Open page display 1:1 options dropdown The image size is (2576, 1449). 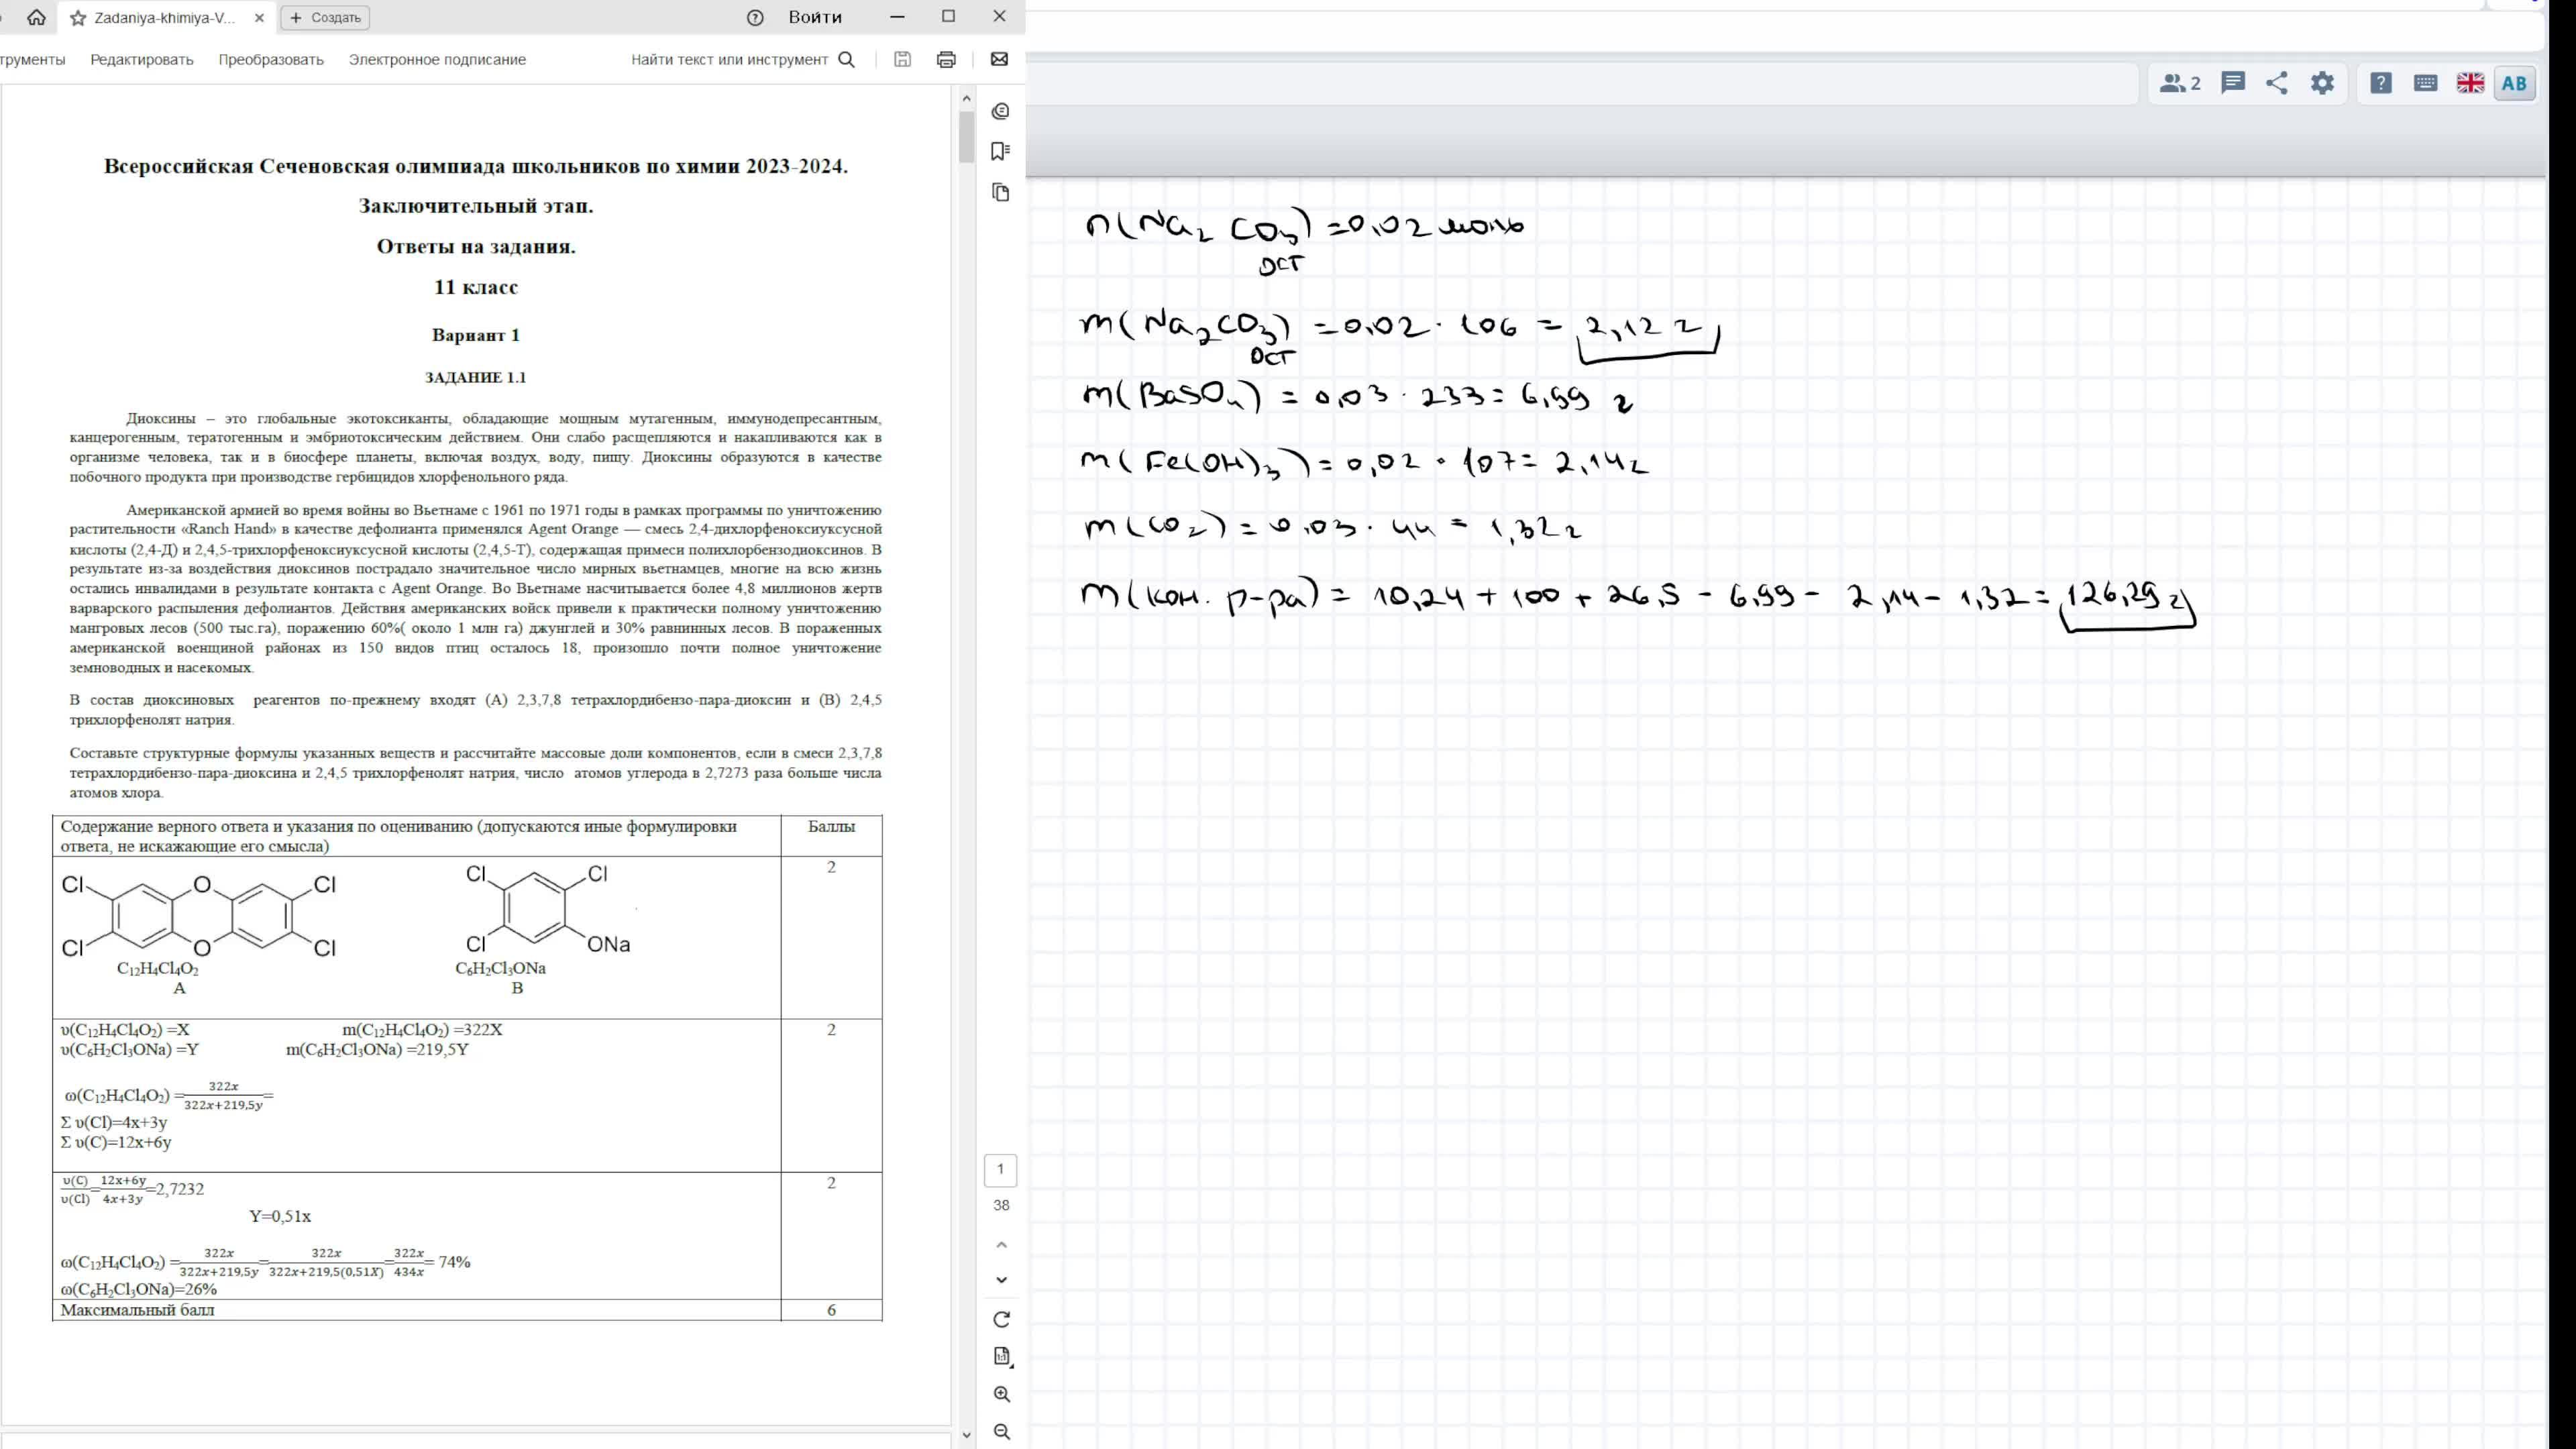point(1001,1356)
